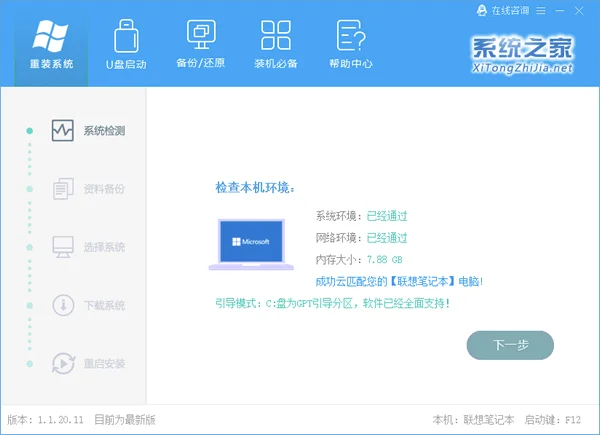Click the progress dot beside 重启安装

(x=29, y=363)
